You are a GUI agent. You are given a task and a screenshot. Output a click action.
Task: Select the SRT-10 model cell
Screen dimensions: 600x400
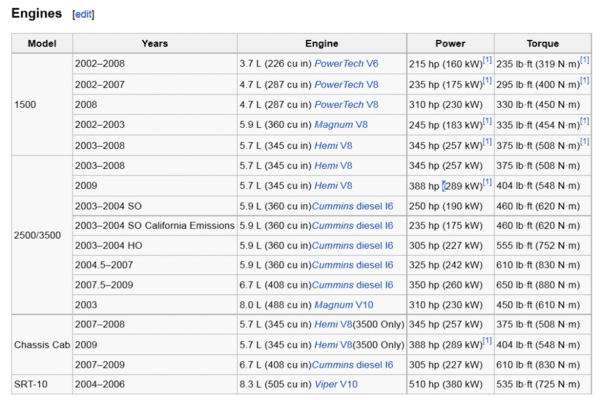pyautogui.click(x=42, y=384)
